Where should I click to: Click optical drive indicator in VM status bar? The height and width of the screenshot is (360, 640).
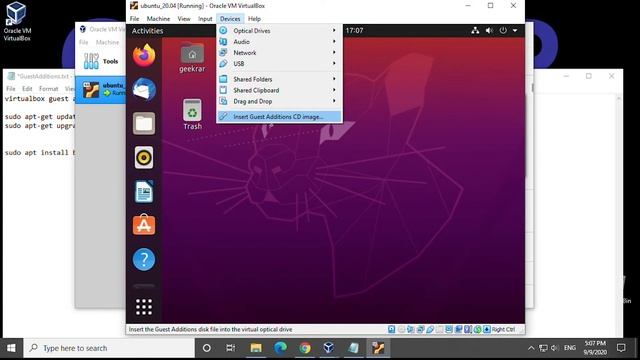[x=401, y=329]
